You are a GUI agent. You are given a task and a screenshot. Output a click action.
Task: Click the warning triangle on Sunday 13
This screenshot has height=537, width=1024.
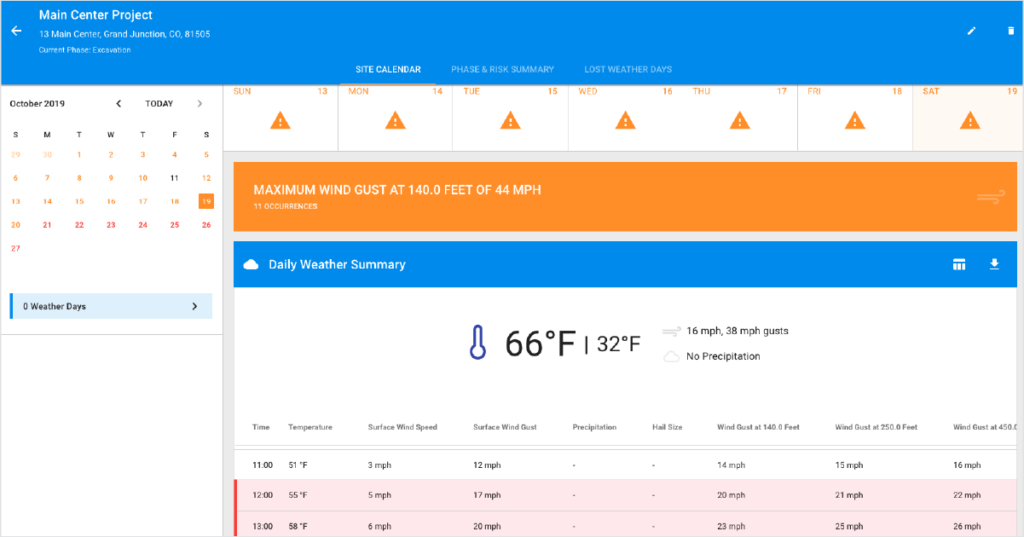click(280, 120)
